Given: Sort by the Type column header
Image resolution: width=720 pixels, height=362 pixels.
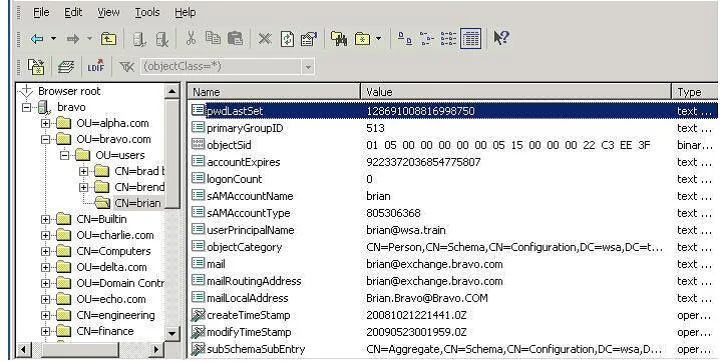Looking at the screenshot, I should [695, 92].
